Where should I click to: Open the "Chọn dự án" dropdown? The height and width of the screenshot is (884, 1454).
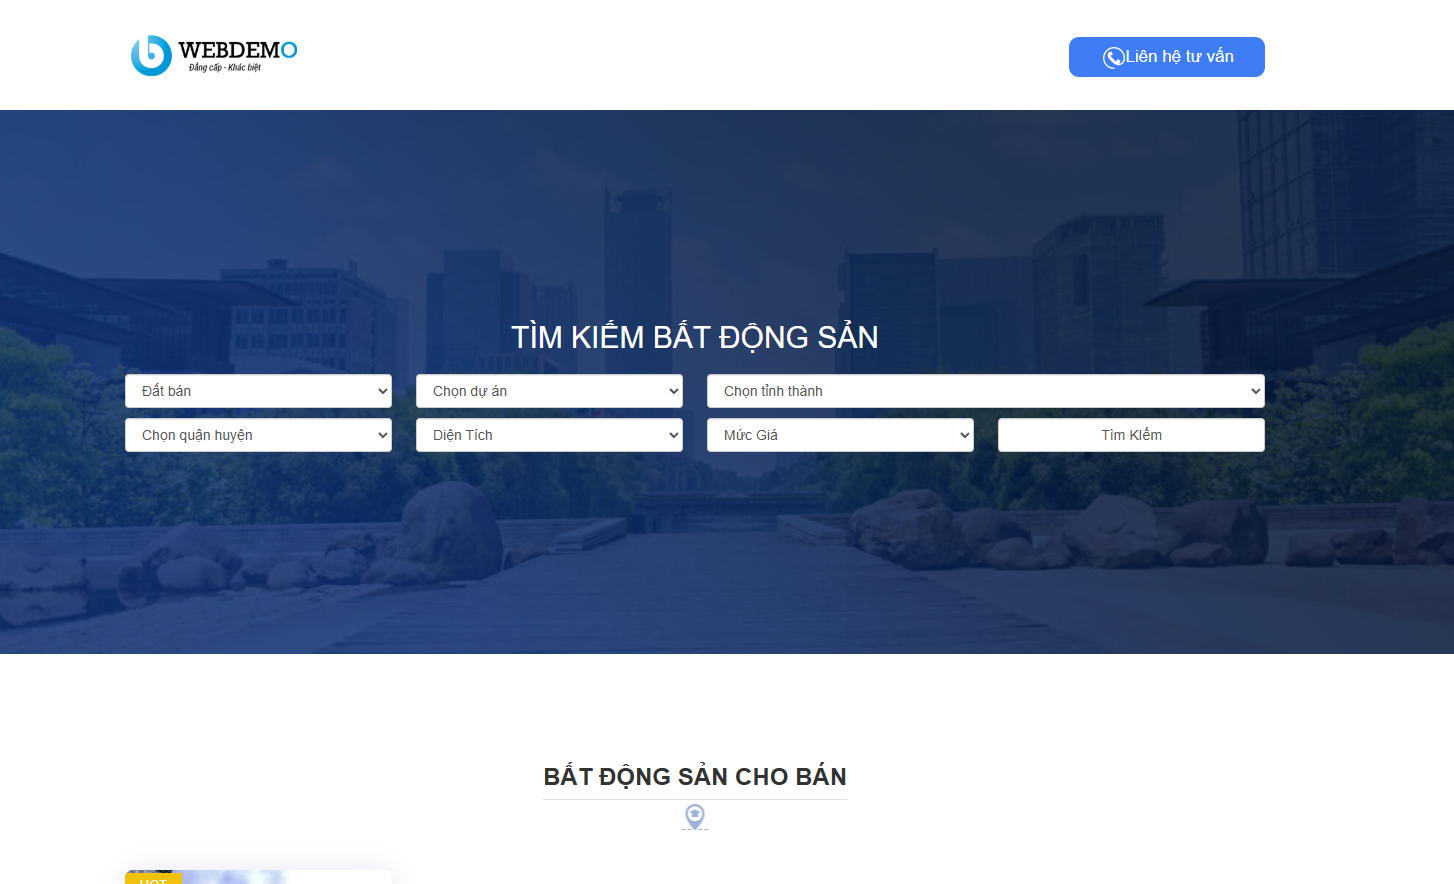[x=549, y=390]
